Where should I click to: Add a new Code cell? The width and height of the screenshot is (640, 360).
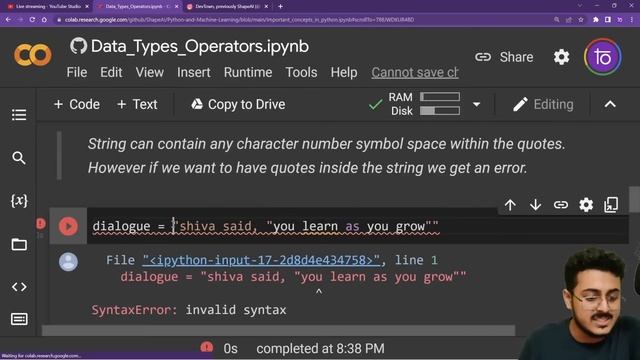click(x=76, y=104)
